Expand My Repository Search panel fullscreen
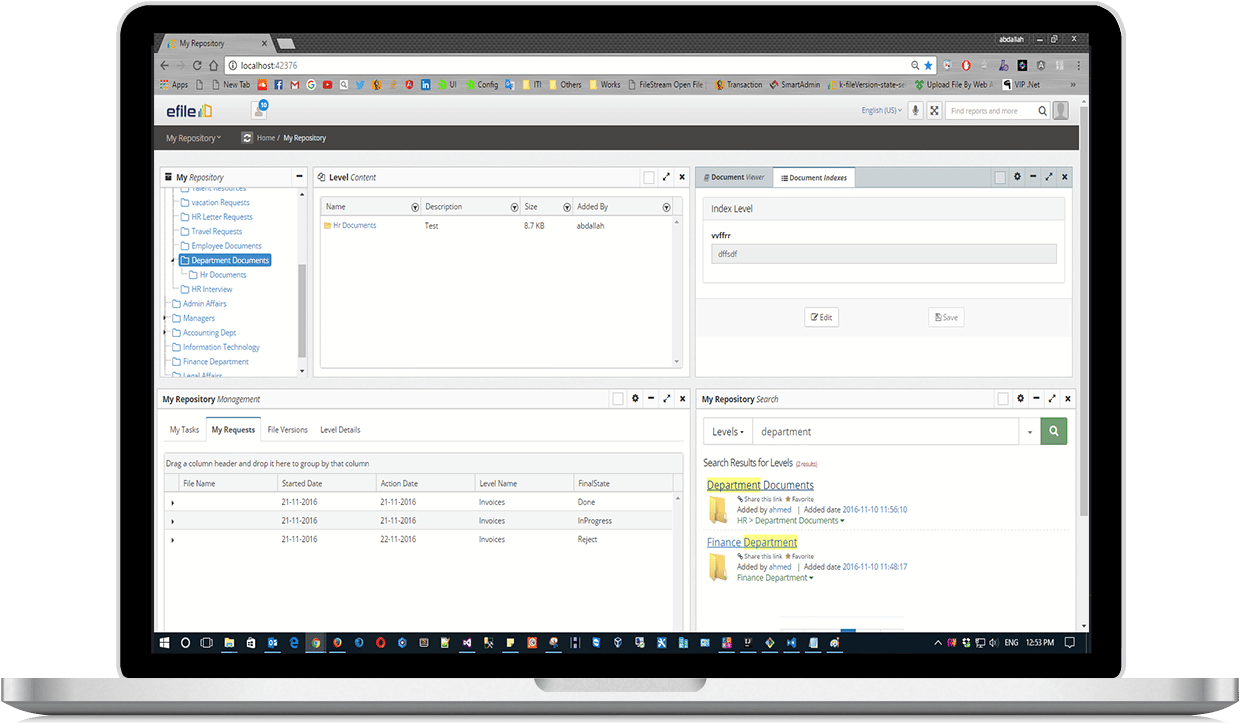1240x724 pixels. (x=1051, y=398)
